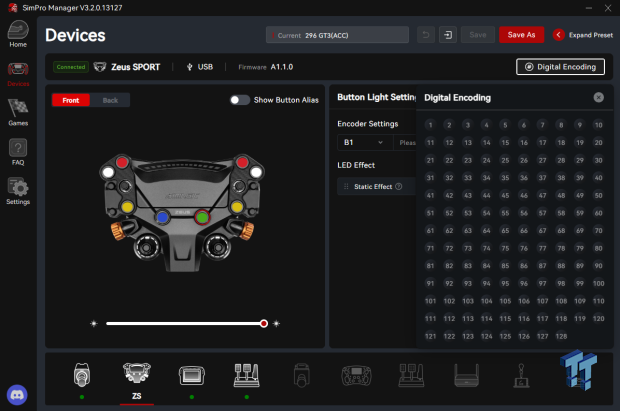Click the low brightness sun icon
Screen dimensions: 620x411
point(94,324)
